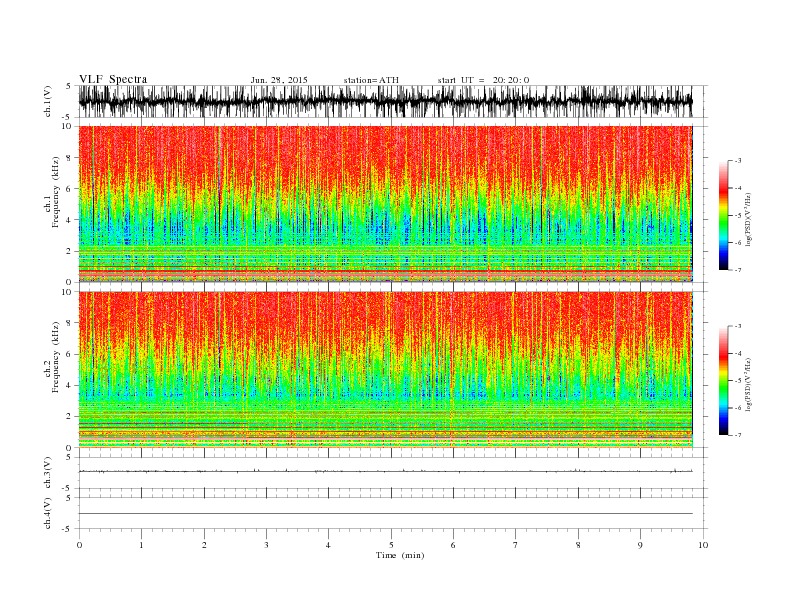
Task: Click the time axis tick label "3"
Action: point(266,545)
